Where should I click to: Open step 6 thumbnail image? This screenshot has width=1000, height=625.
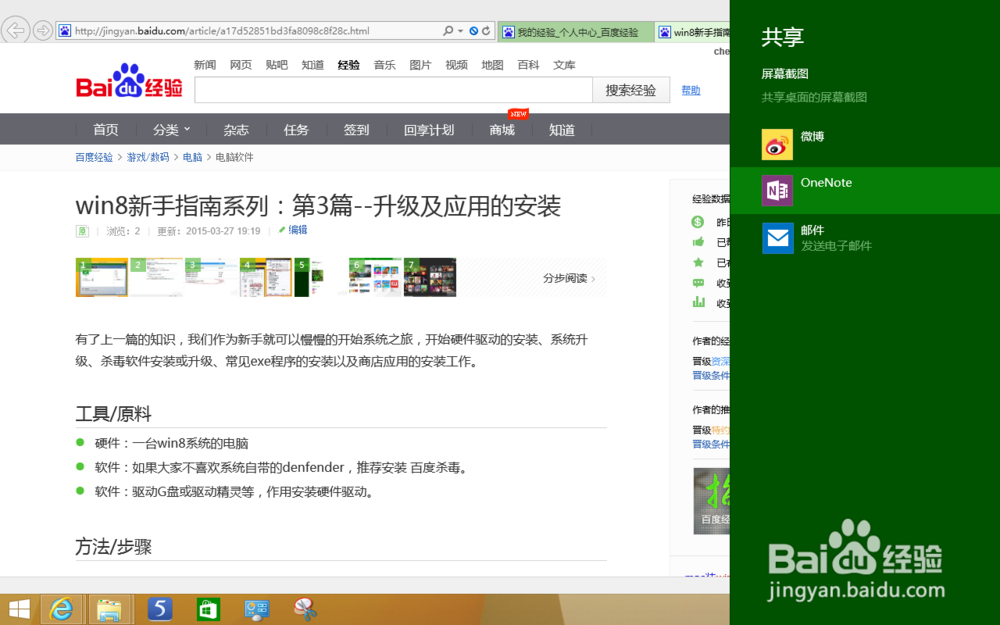tap(375, 277)
